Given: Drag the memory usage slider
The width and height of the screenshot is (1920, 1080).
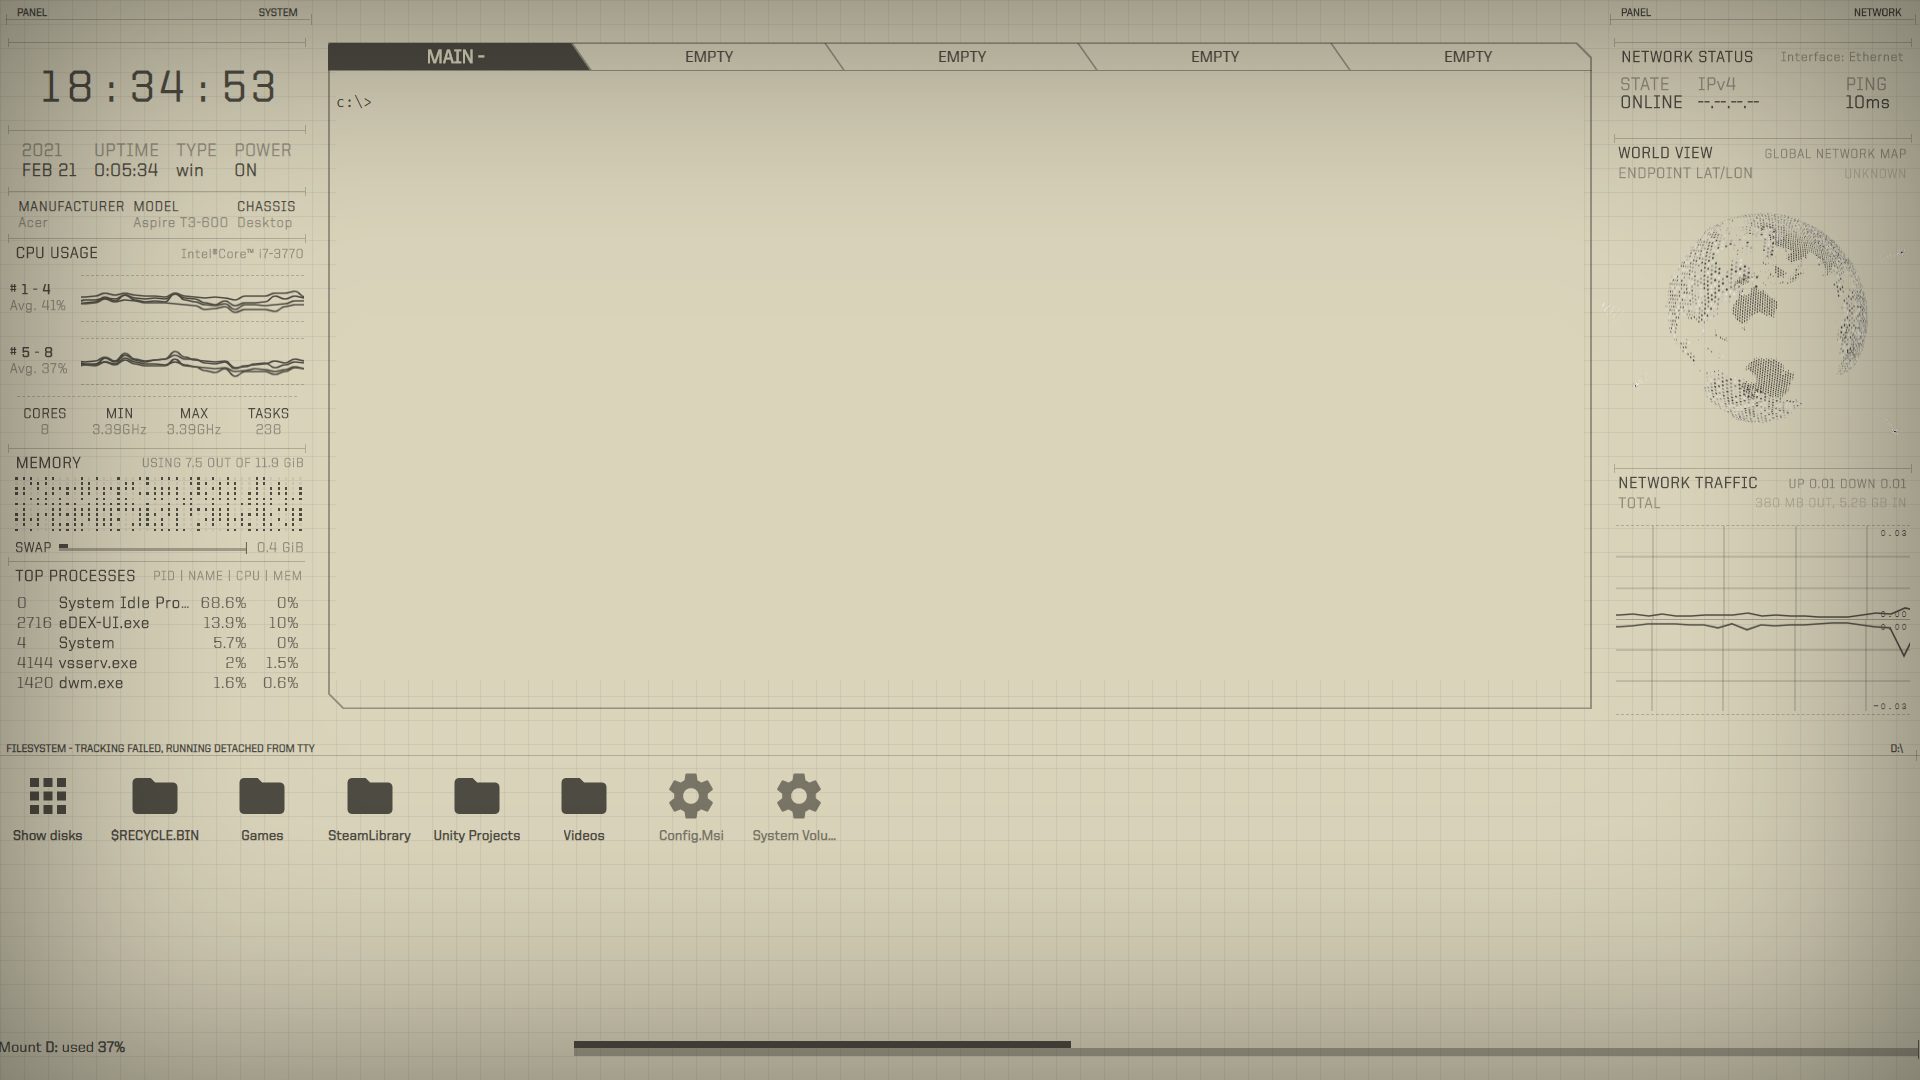Looking at the screenshot, I should (65, 546).
